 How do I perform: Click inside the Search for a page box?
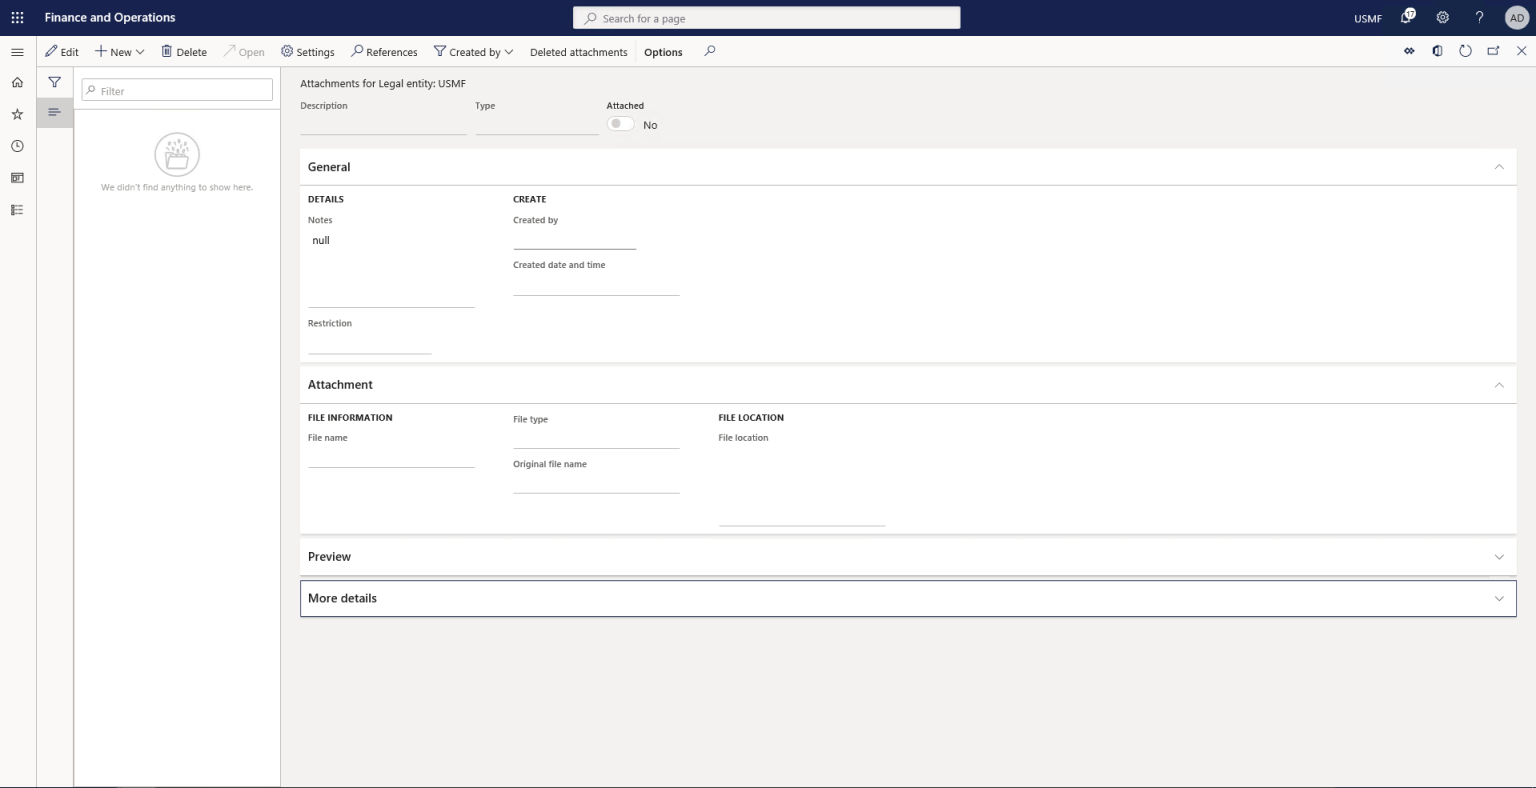[x=766, y=17]
